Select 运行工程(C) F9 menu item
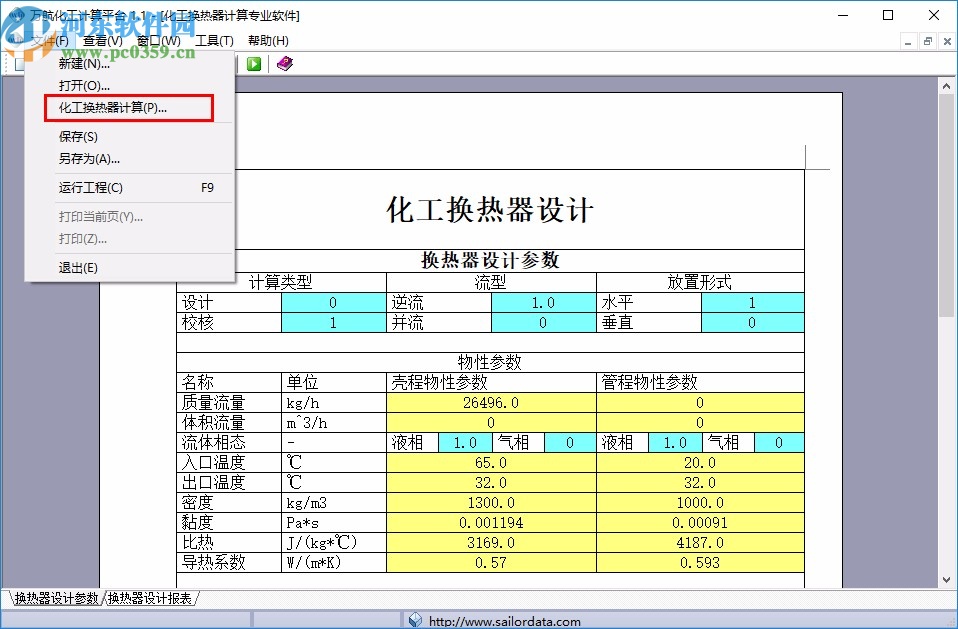Screen dimensions: 958x629 pyautogui.click(x=129, y=187)
